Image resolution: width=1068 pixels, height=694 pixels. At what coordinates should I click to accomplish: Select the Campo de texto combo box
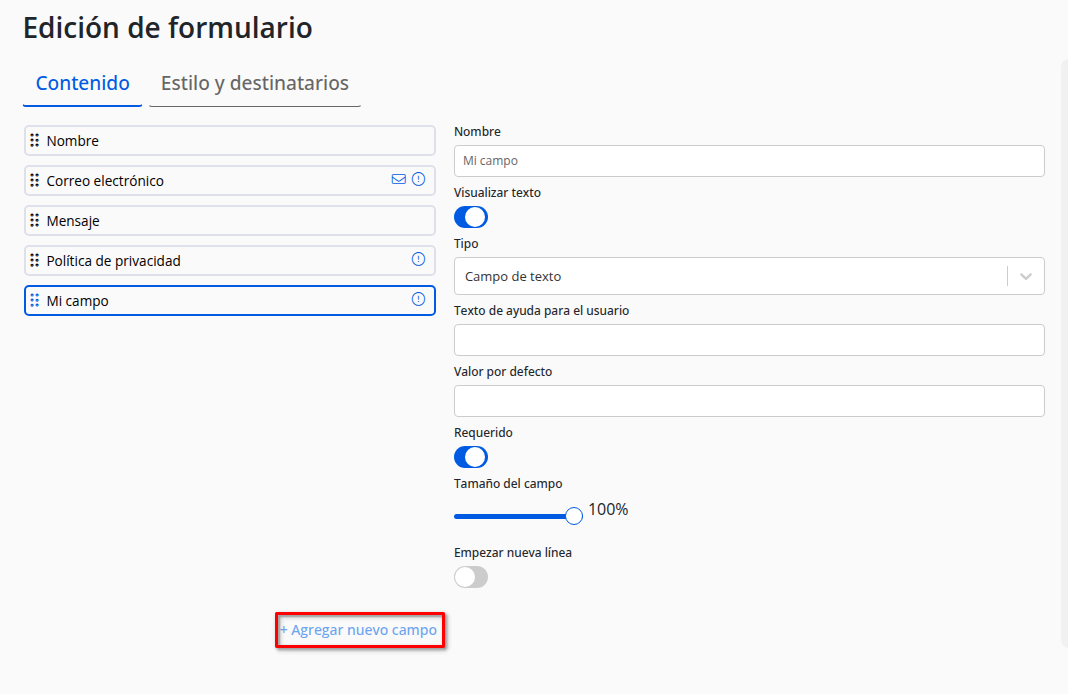click(x=730, y=277)
